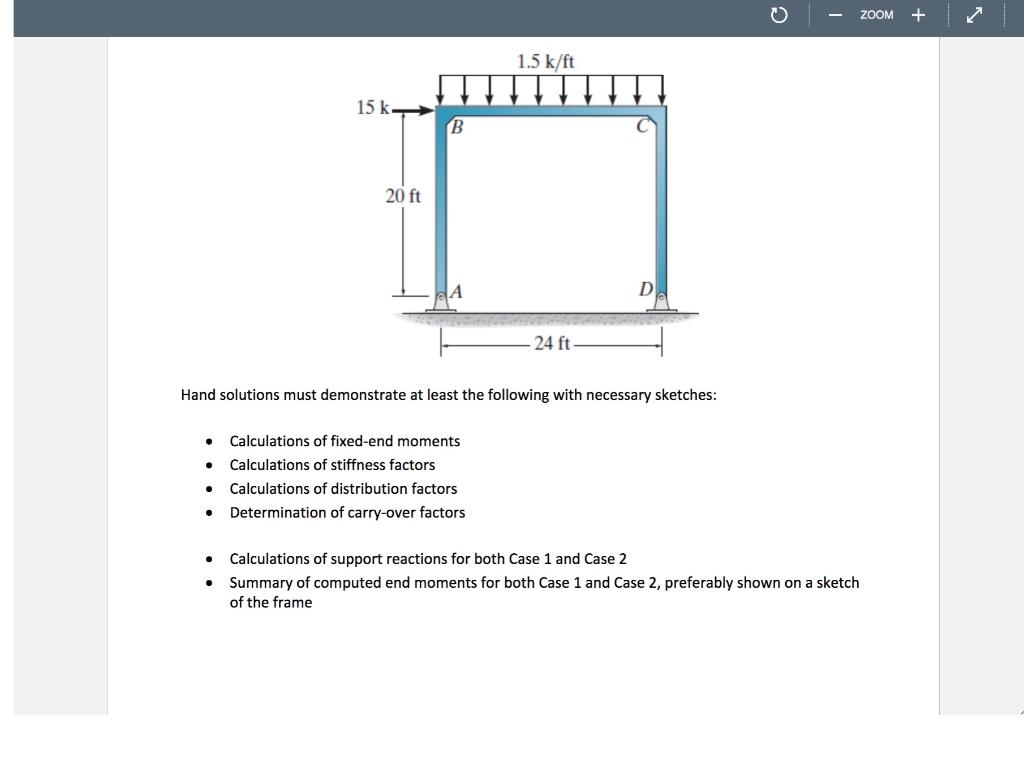The height and width of the screenshot is (758, 1024).
Task: Select joint label B on the frame
Action: point(457,124)
